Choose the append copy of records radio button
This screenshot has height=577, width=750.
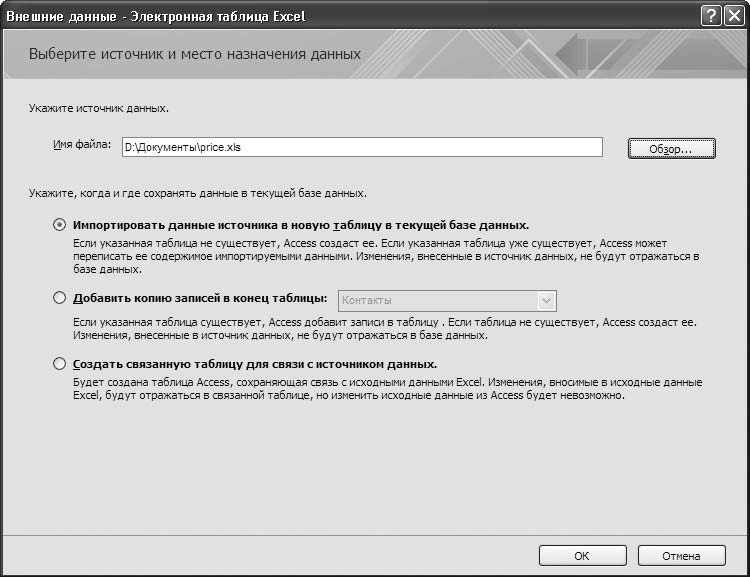[60, 297]
